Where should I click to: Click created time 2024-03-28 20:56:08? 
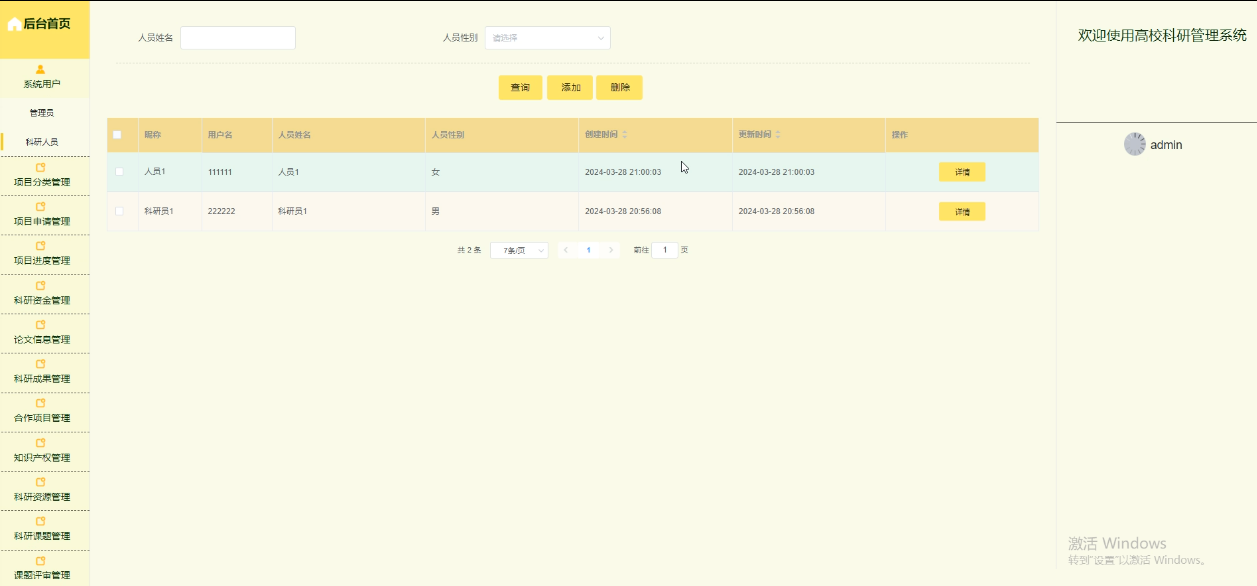click(x=623, y=211)
